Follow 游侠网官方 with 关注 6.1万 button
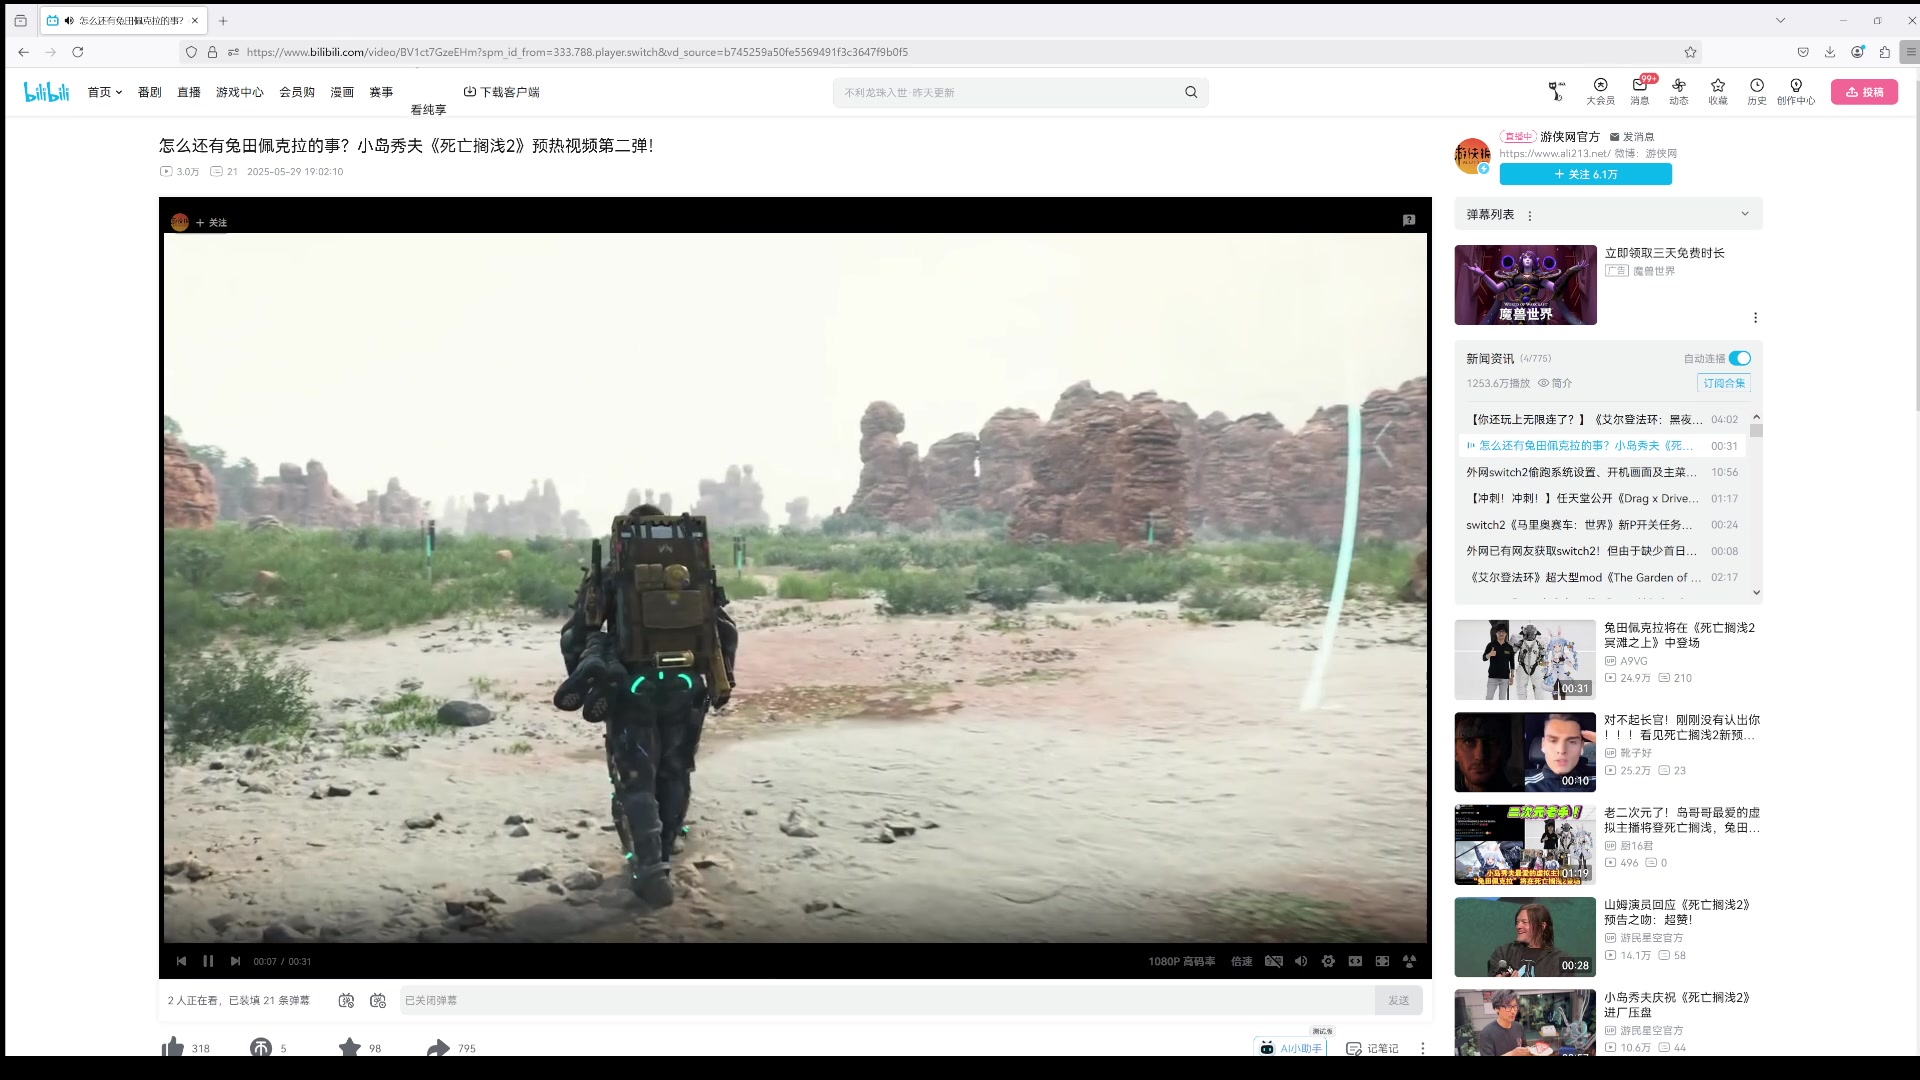The height and width of the screenshot is (1080, 1920). [x=1585, y=174]
